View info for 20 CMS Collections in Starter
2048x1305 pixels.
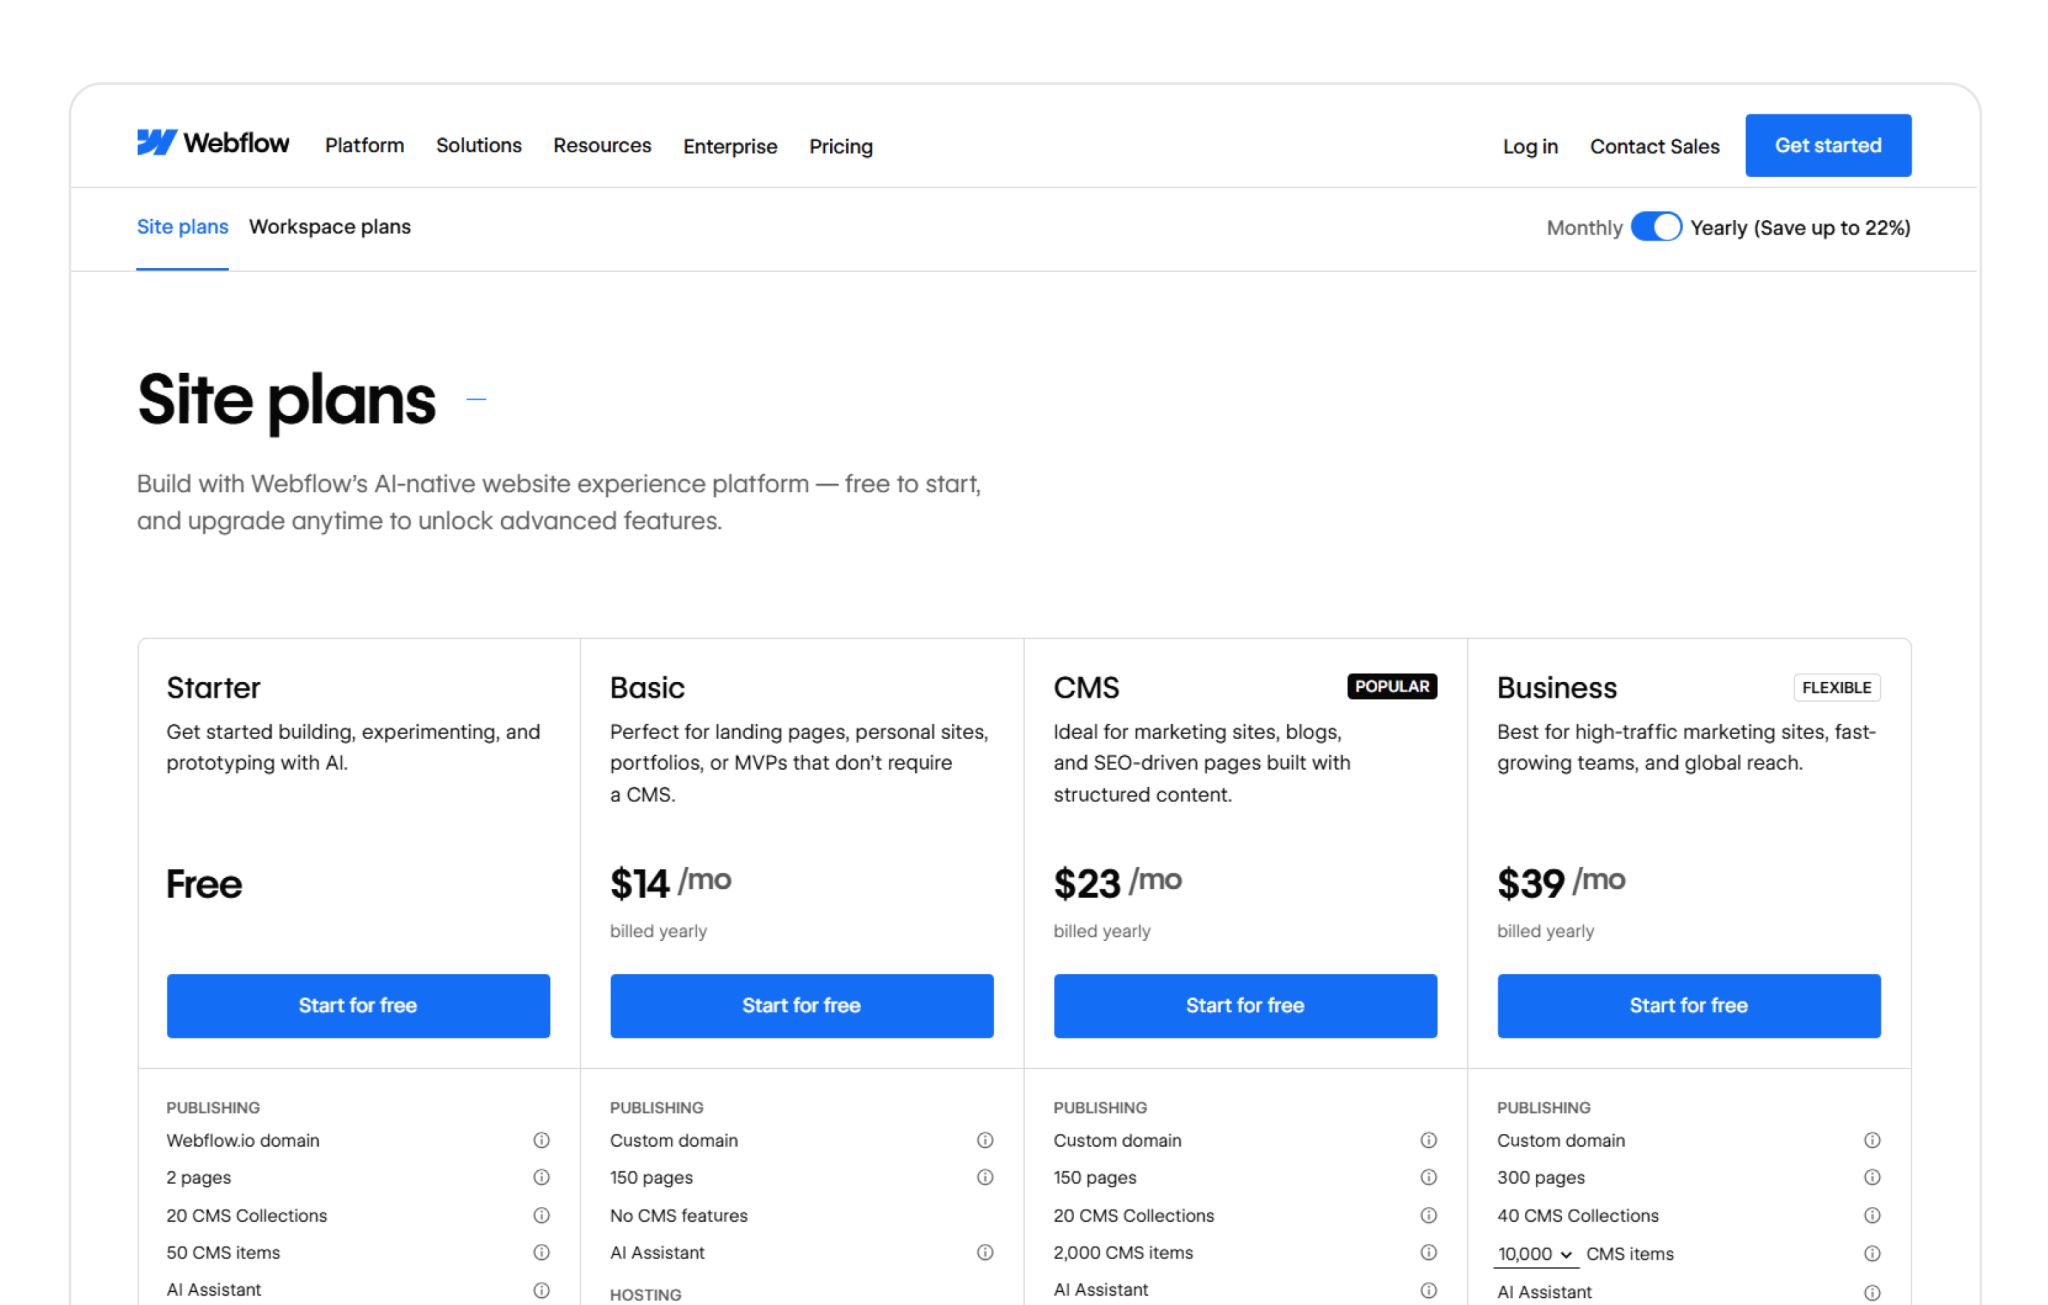click(542, 1215)
